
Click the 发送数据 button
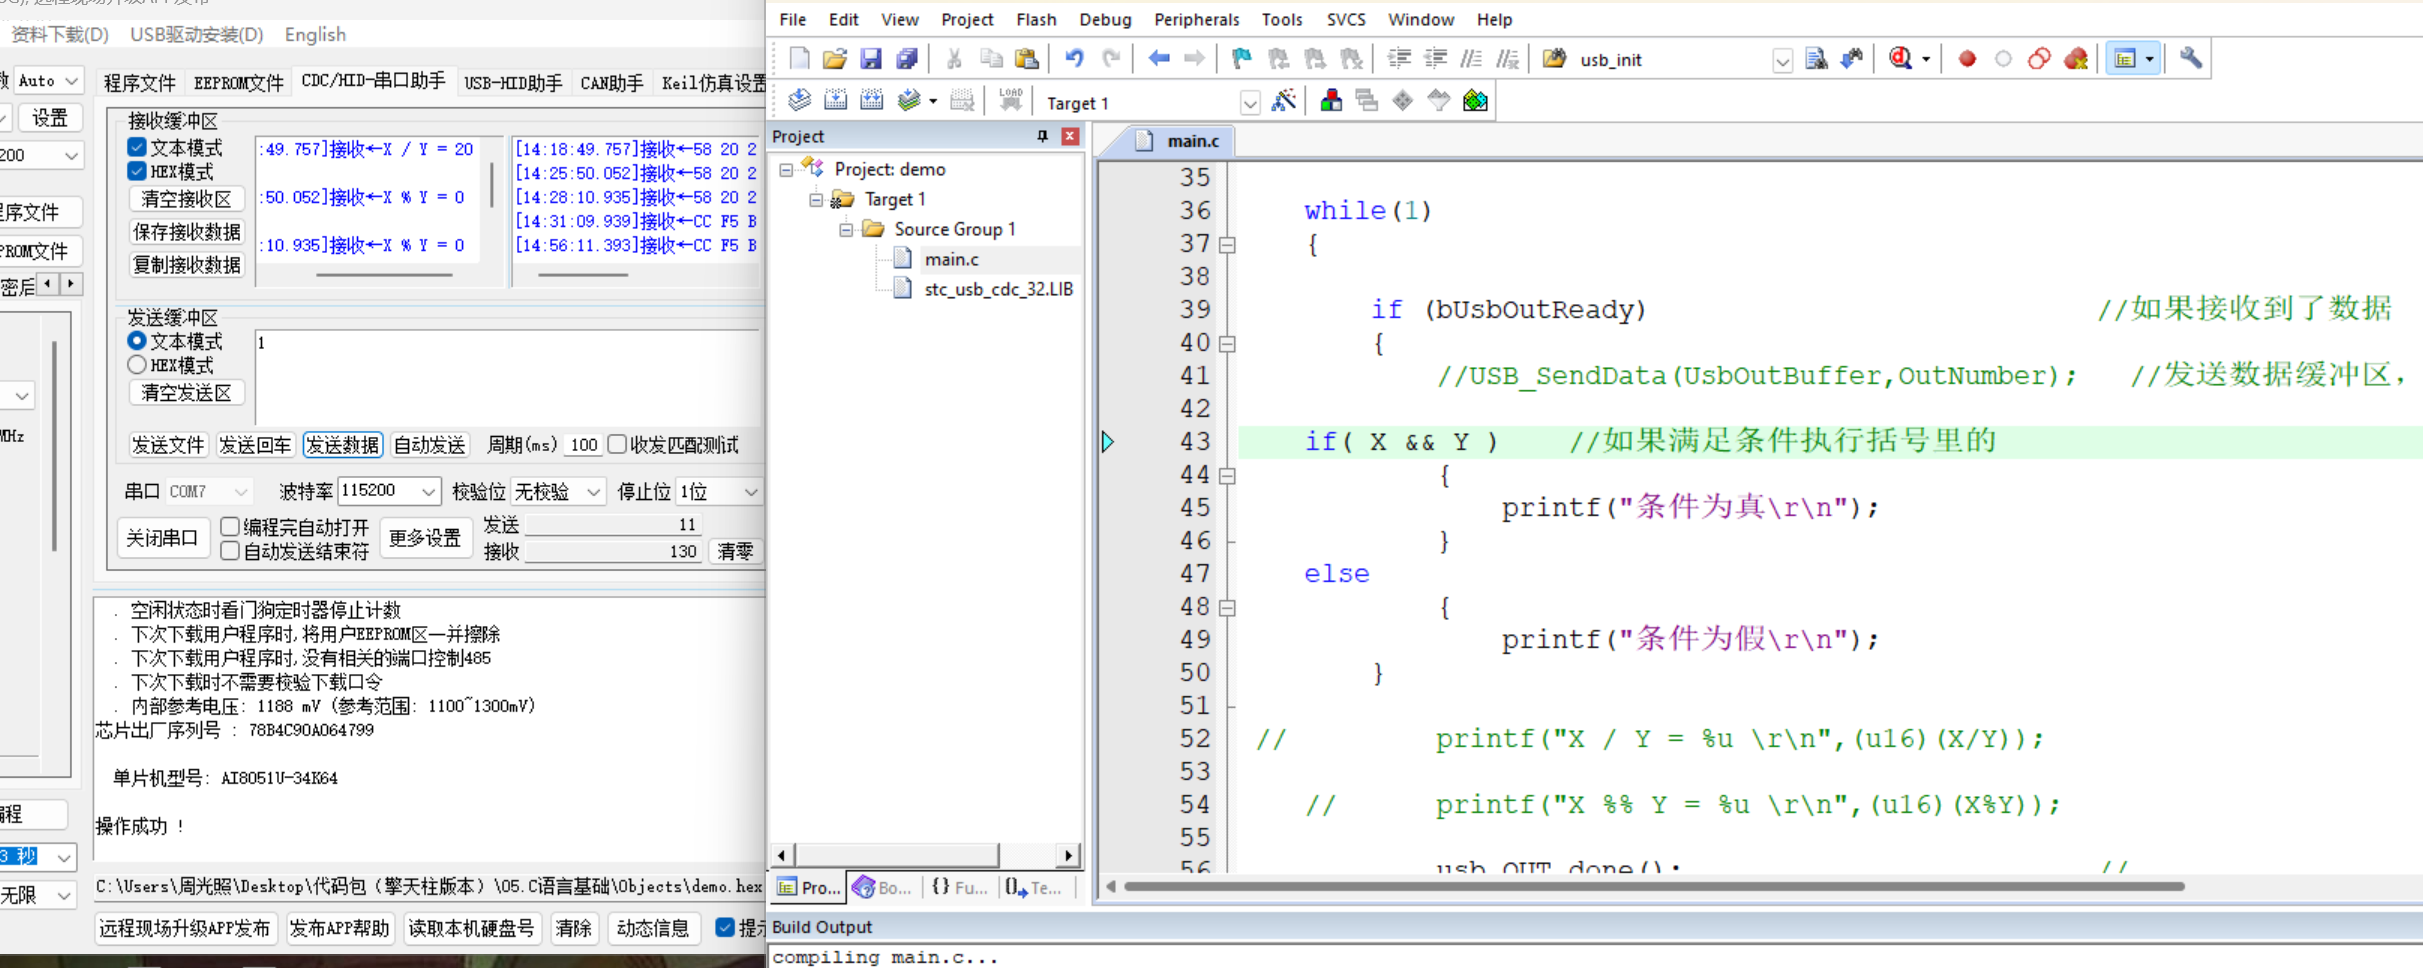(343, 444)
